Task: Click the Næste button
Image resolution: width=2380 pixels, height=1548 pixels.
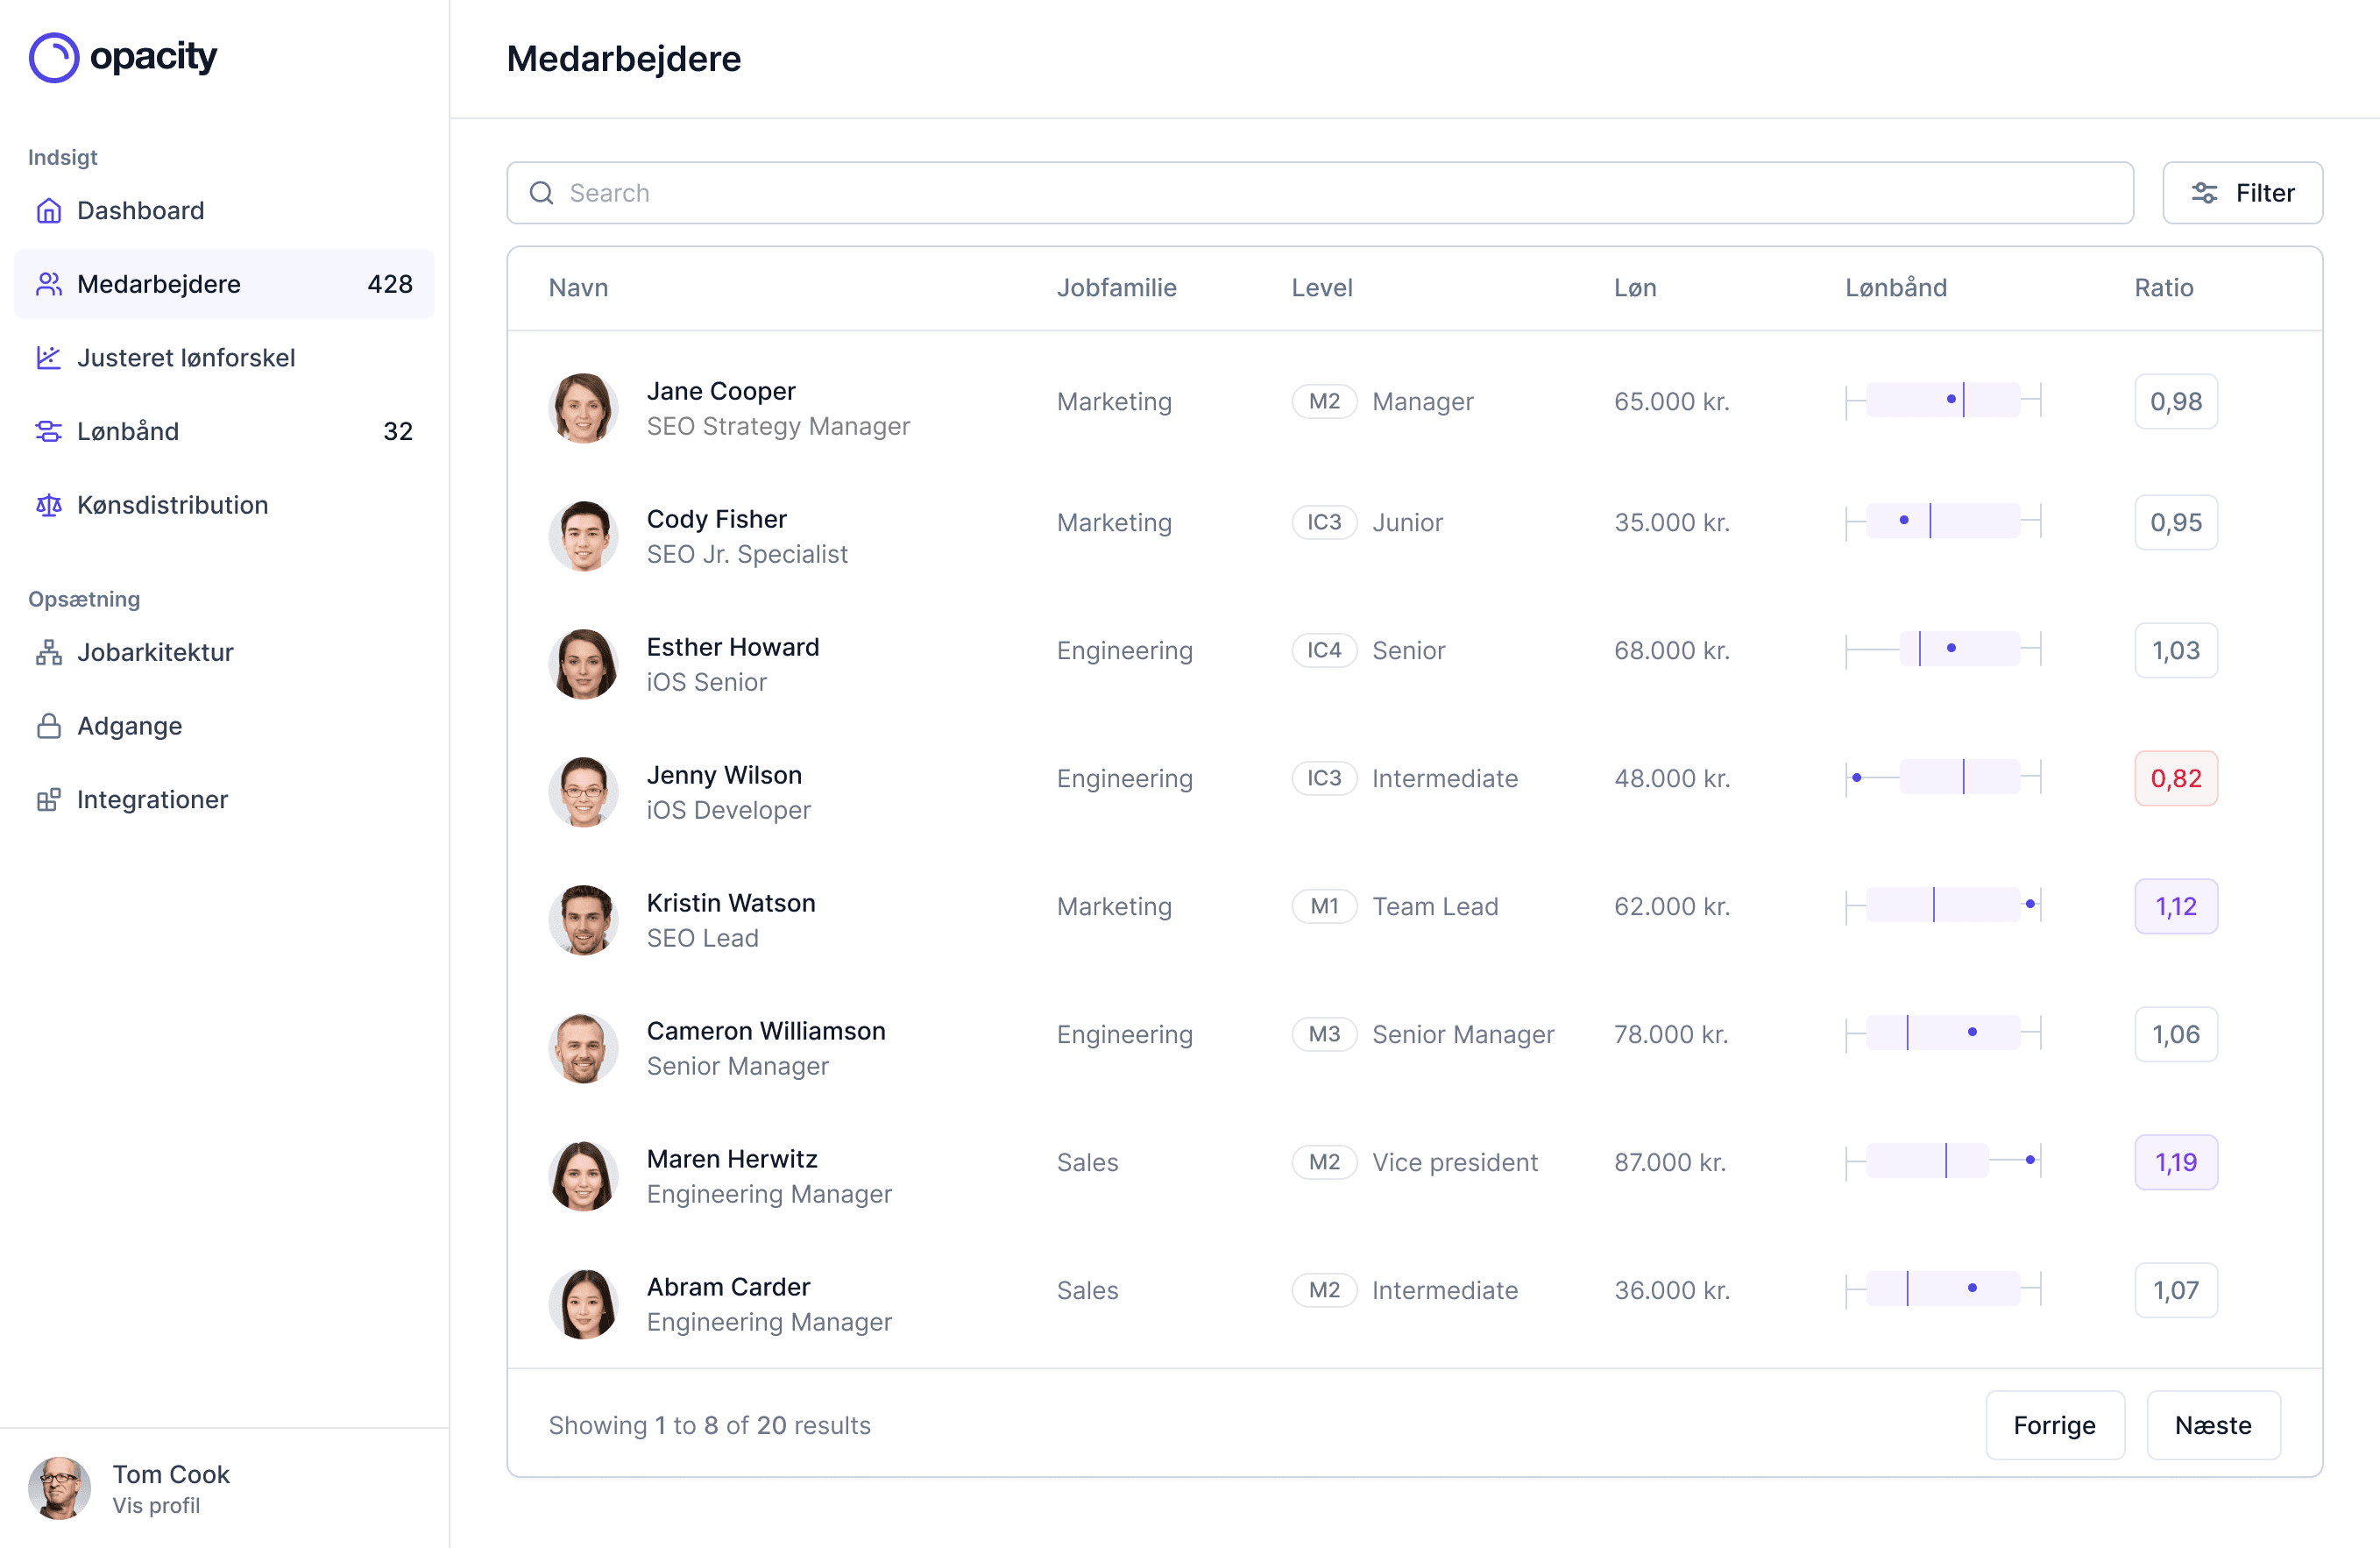Action: [2212, 1425]
